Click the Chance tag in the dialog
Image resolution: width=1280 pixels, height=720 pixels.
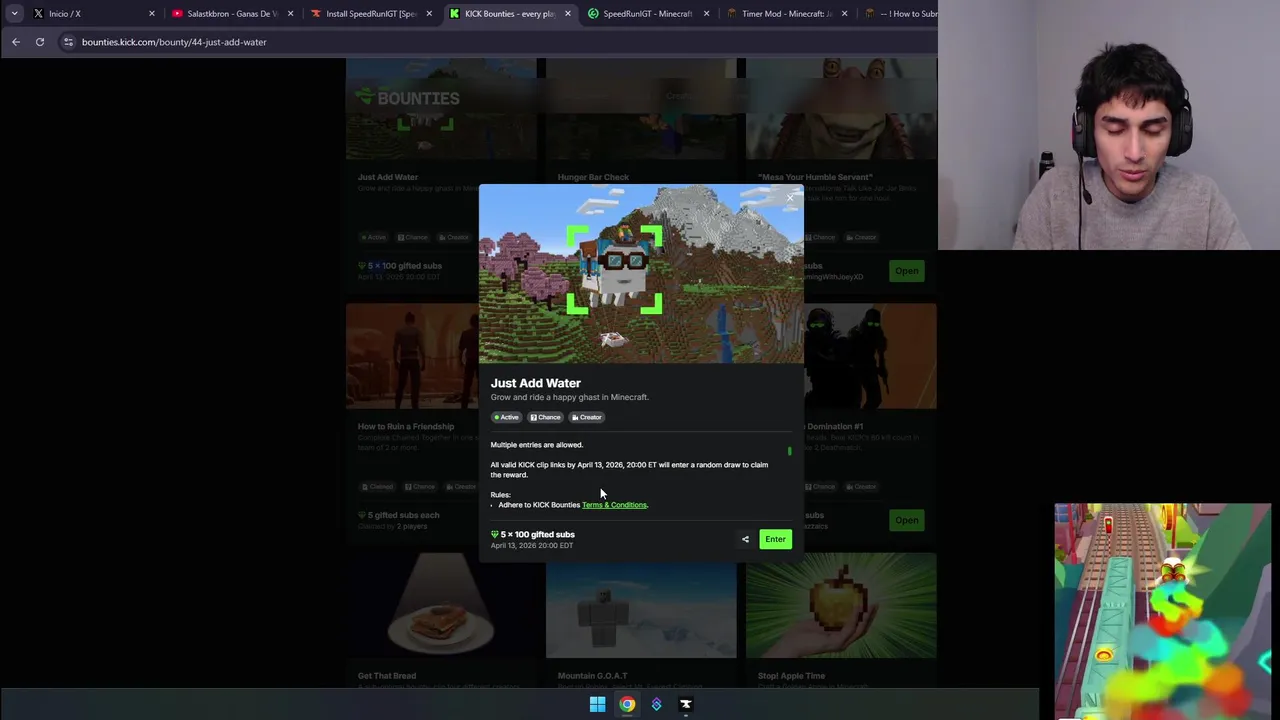coord(545,417)
